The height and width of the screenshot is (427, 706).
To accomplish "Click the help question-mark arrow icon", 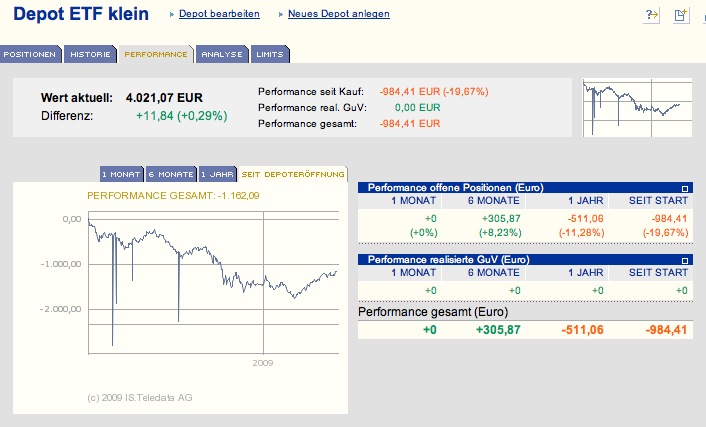I will 653,15.
